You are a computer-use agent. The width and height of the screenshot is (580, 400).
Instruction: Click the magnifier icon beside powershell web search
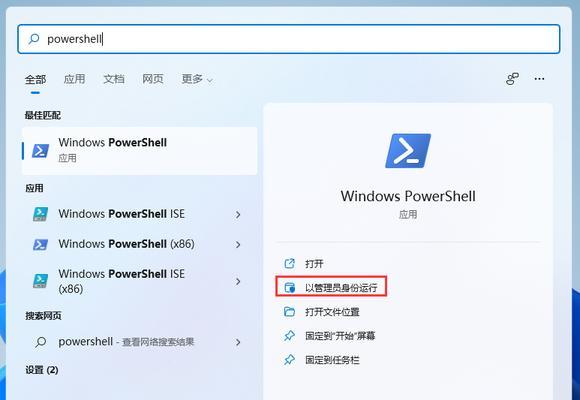click(x=40, y=342)
